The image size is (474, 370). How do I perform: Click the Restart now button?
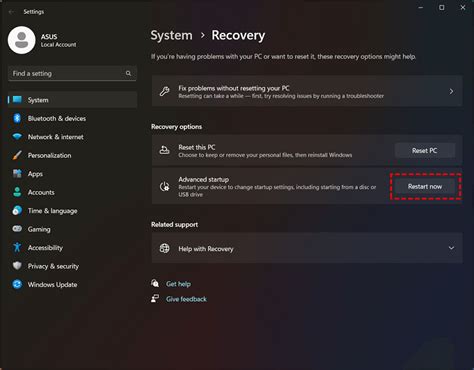(x=425, y=187)
